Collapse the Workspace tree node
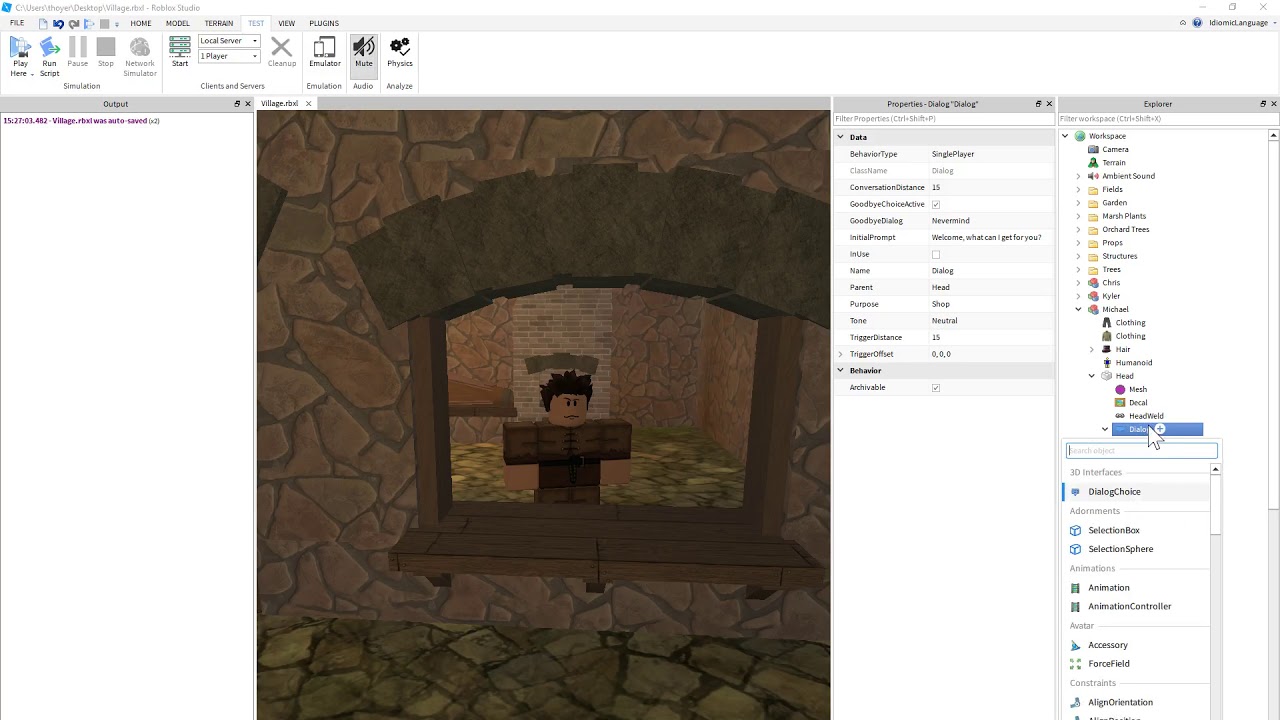 point(1065,136)
